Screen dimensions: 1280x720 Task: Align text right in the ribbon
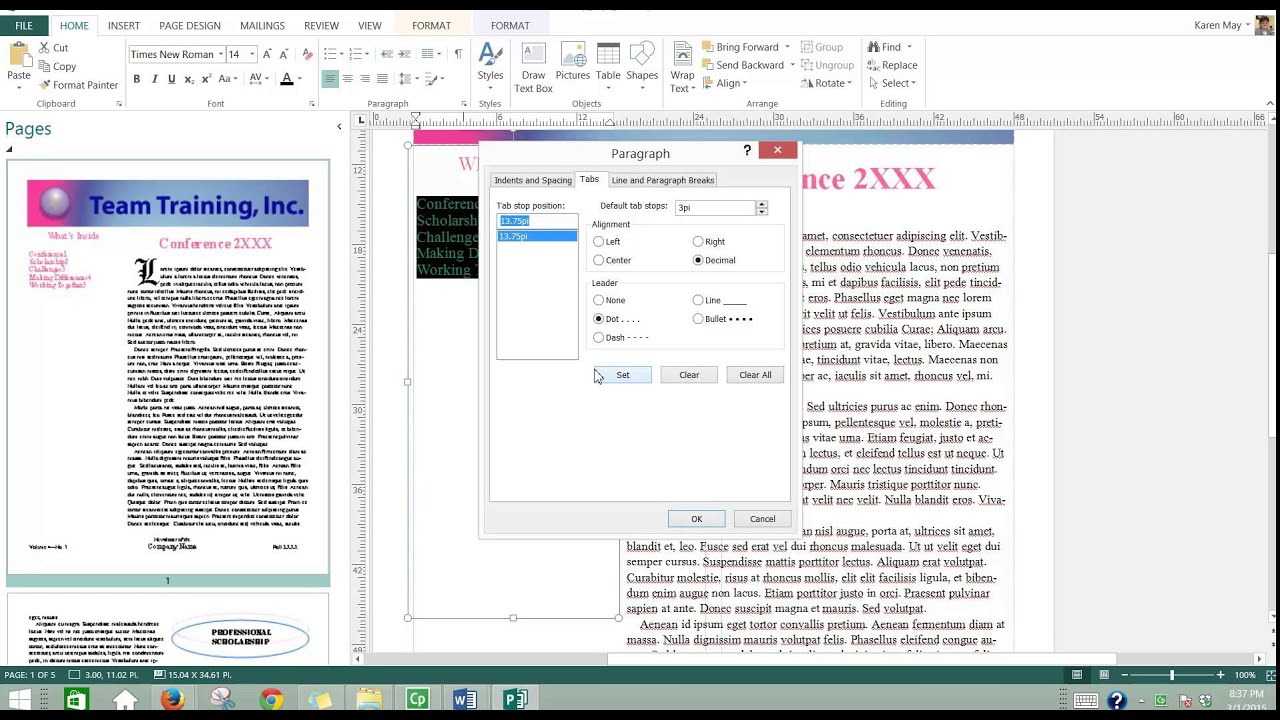click(x=365, y=79)
